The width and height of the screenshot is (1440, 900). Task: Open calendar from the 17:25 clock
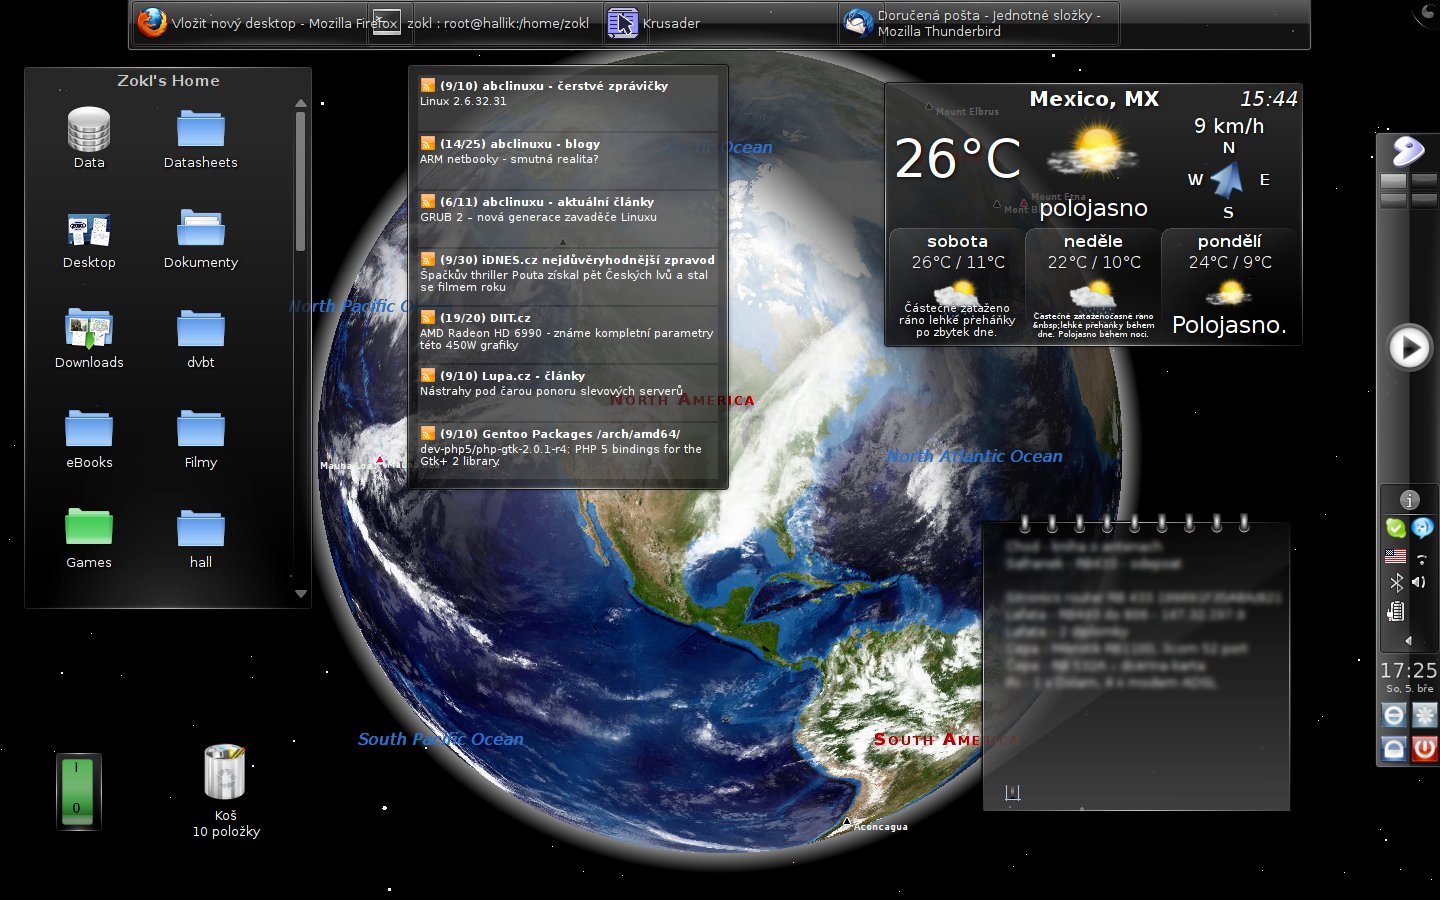coord(1408,670)
